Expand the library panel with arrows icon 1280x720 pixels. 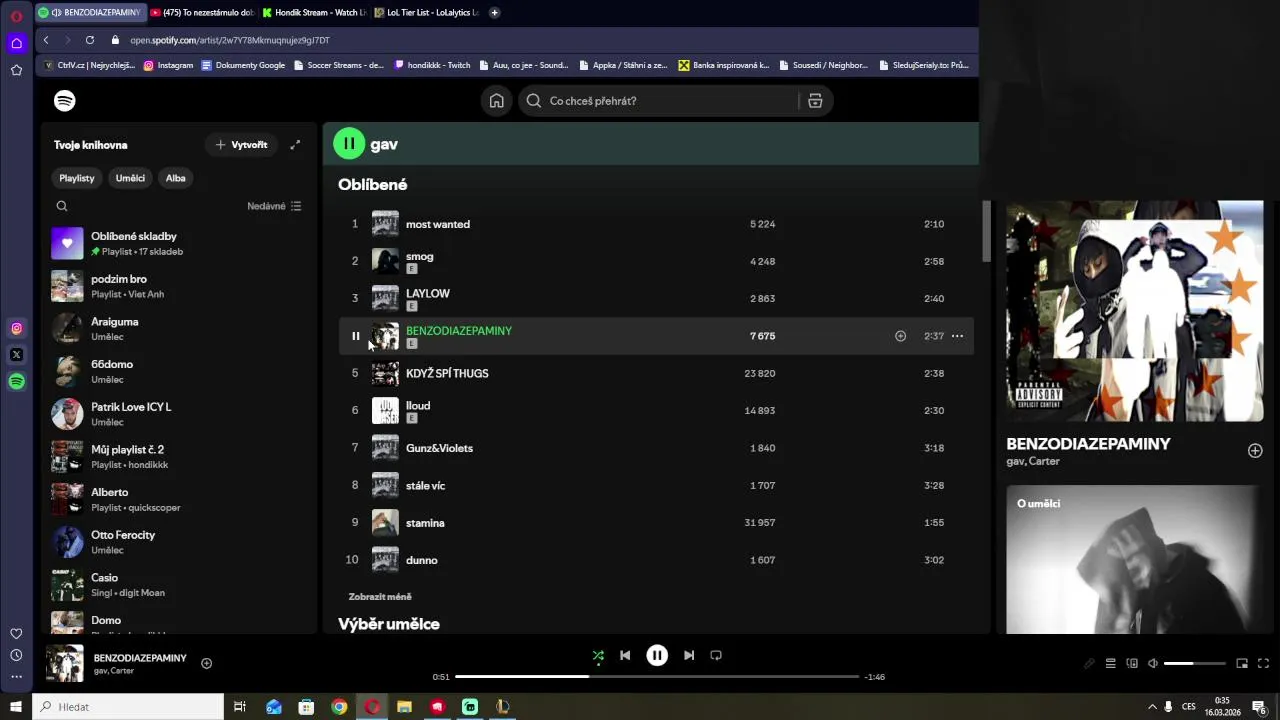point(295,145)
